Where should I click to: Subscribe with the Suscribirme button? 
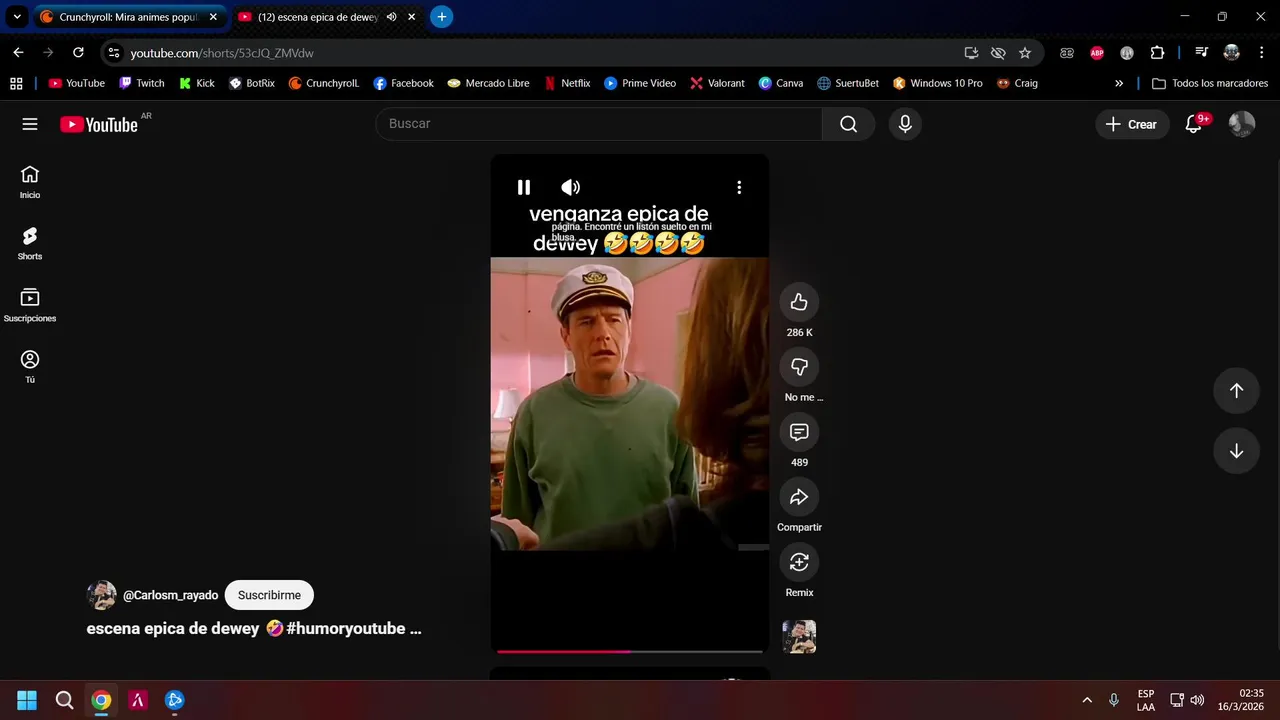[269, 595]
